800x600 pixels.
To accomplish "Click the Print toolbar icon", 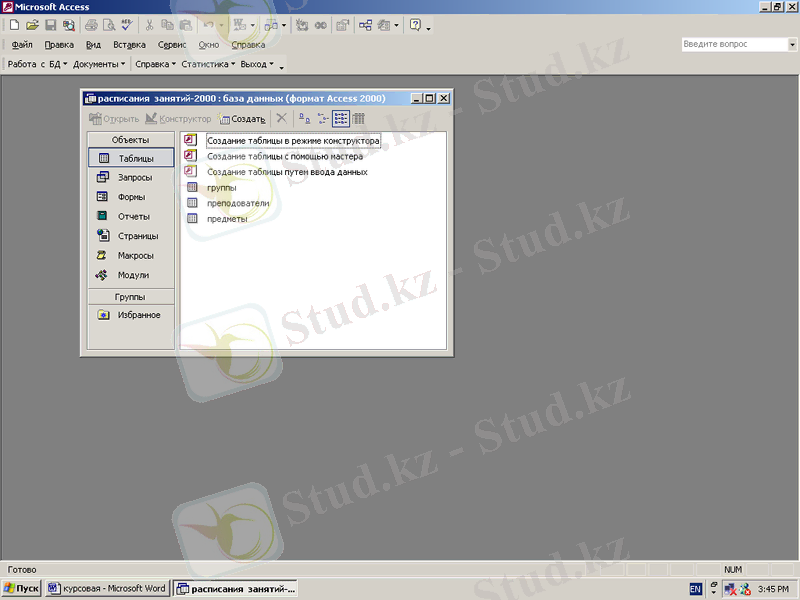I will click(x=91, y=25).
